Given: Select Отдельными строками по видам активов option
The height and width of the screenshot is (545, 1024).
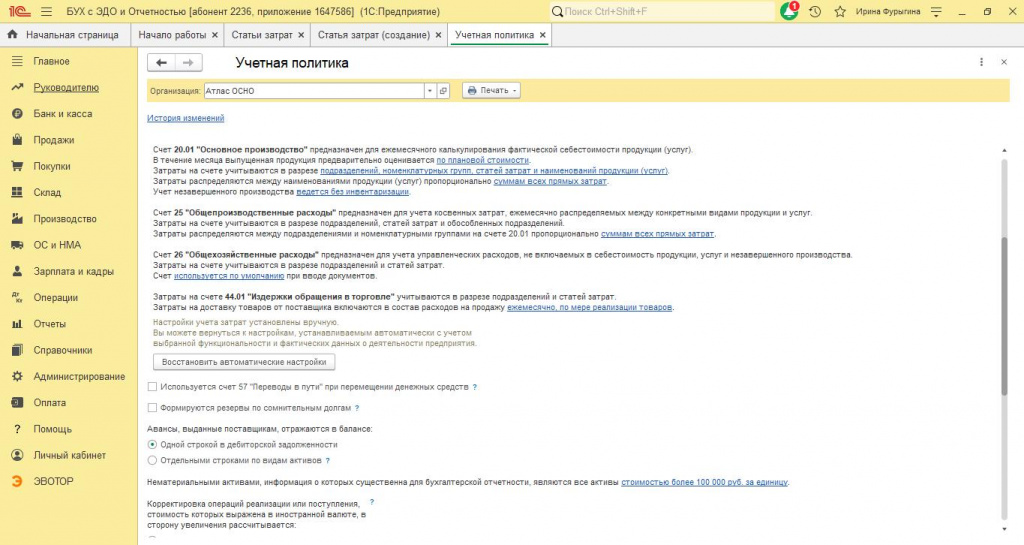Looking at the screenshot, I should tap(152, 460).
